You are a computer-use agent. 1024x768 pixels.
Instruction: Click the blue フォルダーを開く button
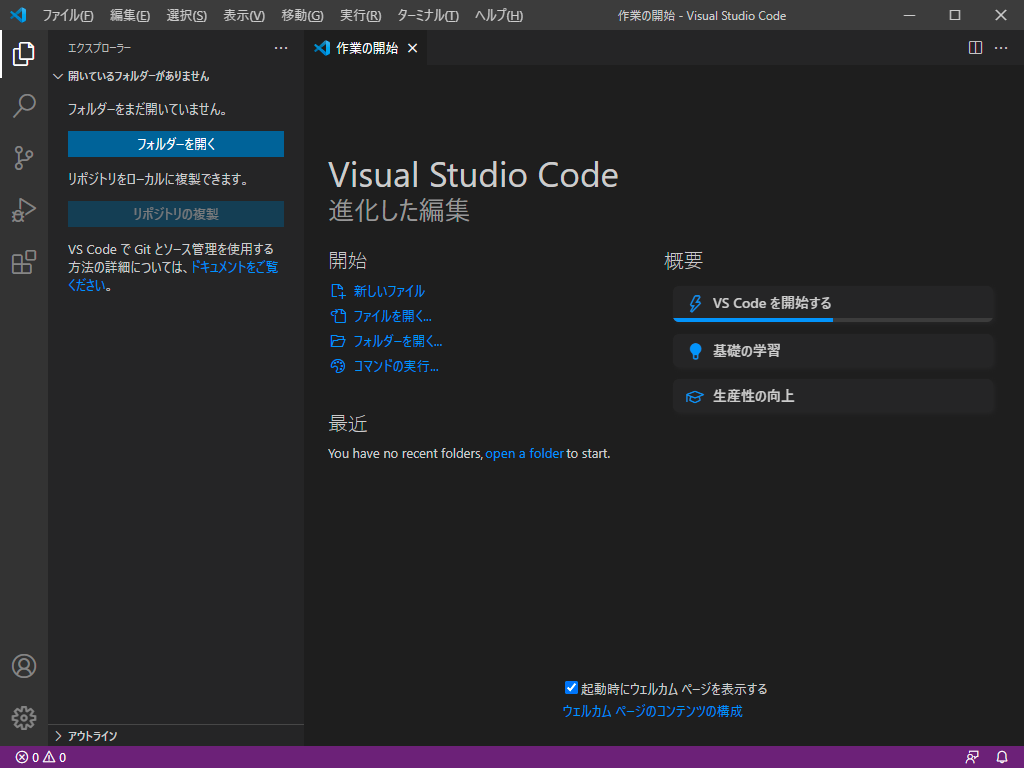pos(176,144)
